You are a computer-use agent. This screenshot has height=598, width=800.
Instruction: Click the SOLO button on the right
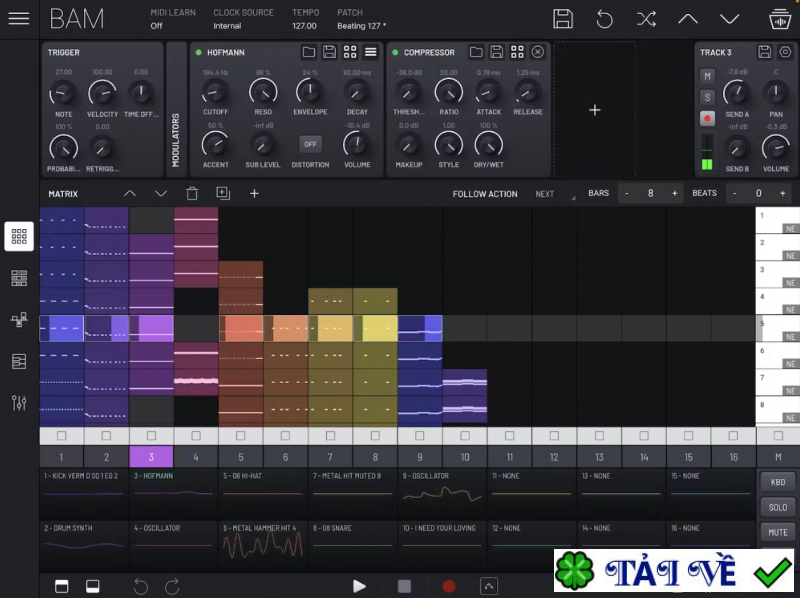(x=777, y=507)
